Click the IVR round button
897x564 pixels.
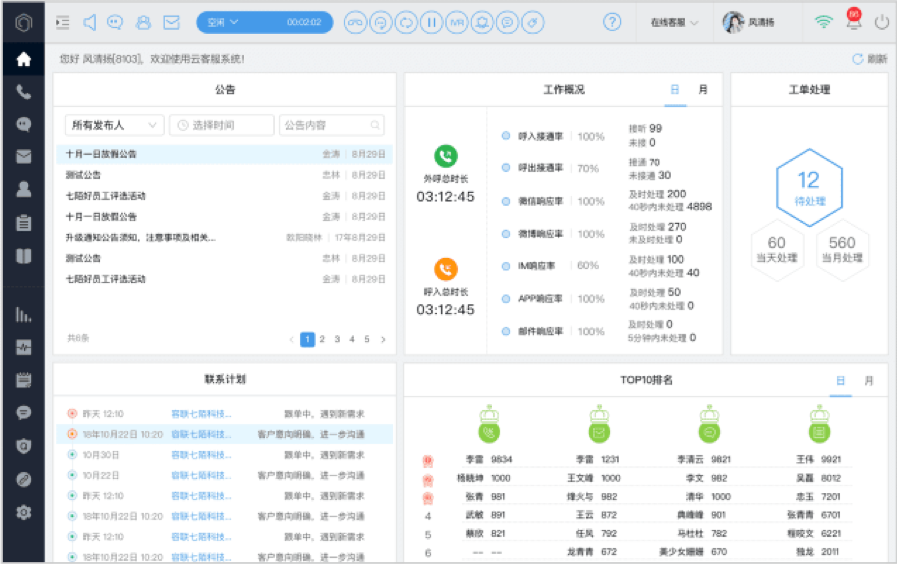point(457,22)
